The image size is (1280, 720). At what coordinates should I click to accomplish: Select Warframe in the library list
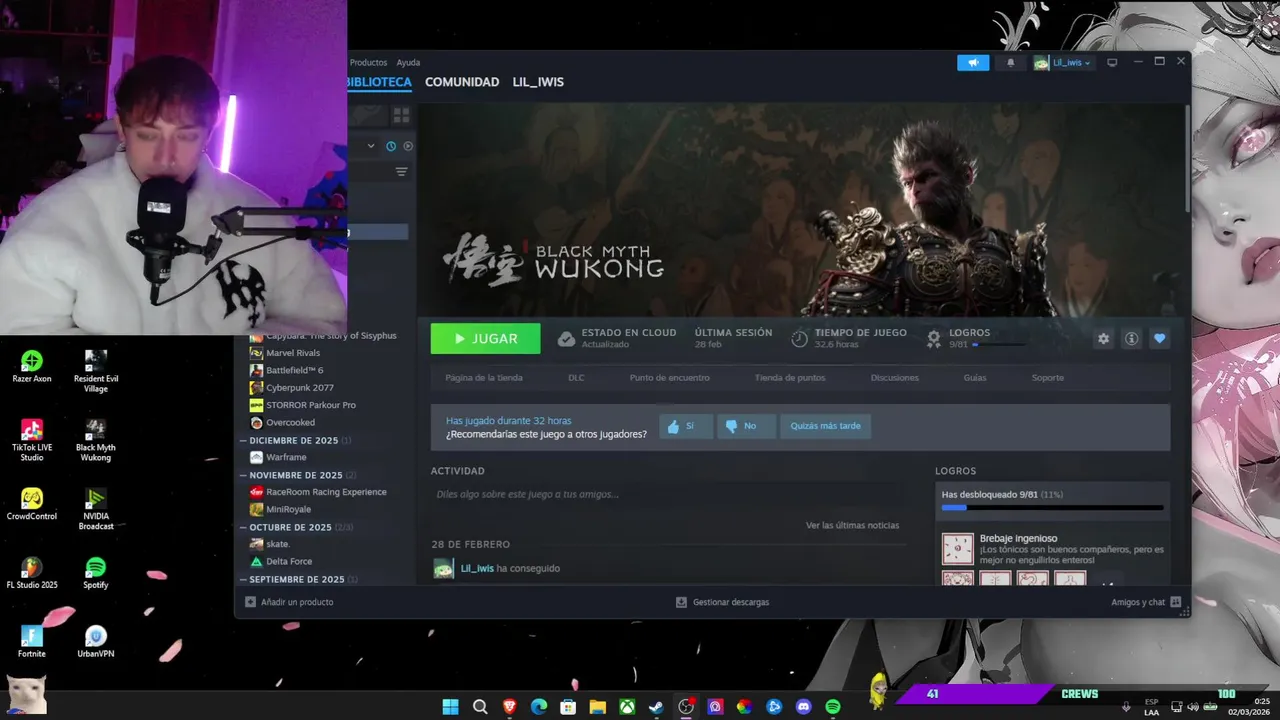pyautogui.click(x=286, y=457)
